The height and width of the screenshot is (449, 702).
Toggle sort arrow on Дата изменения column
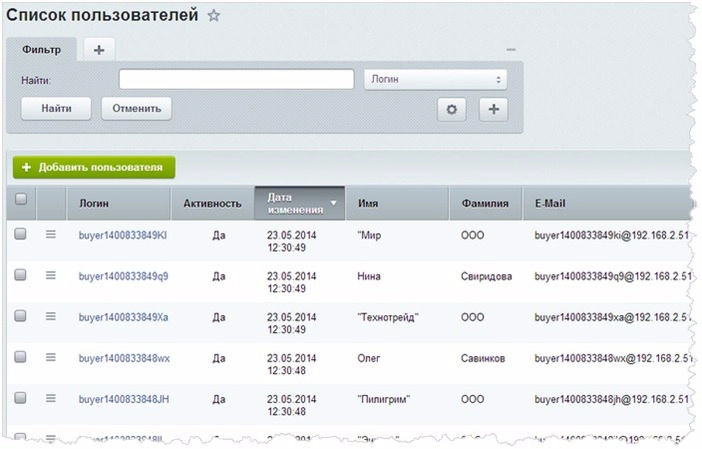pyautogui.click(x=333, y=203)
